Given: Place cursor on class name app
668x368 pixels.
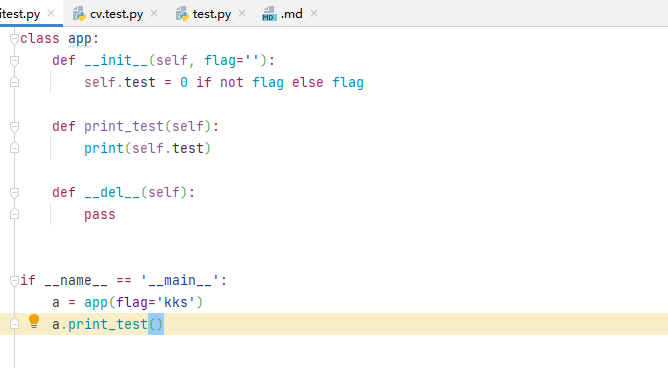Looking at the screenshot, I should tap(80, 39).
